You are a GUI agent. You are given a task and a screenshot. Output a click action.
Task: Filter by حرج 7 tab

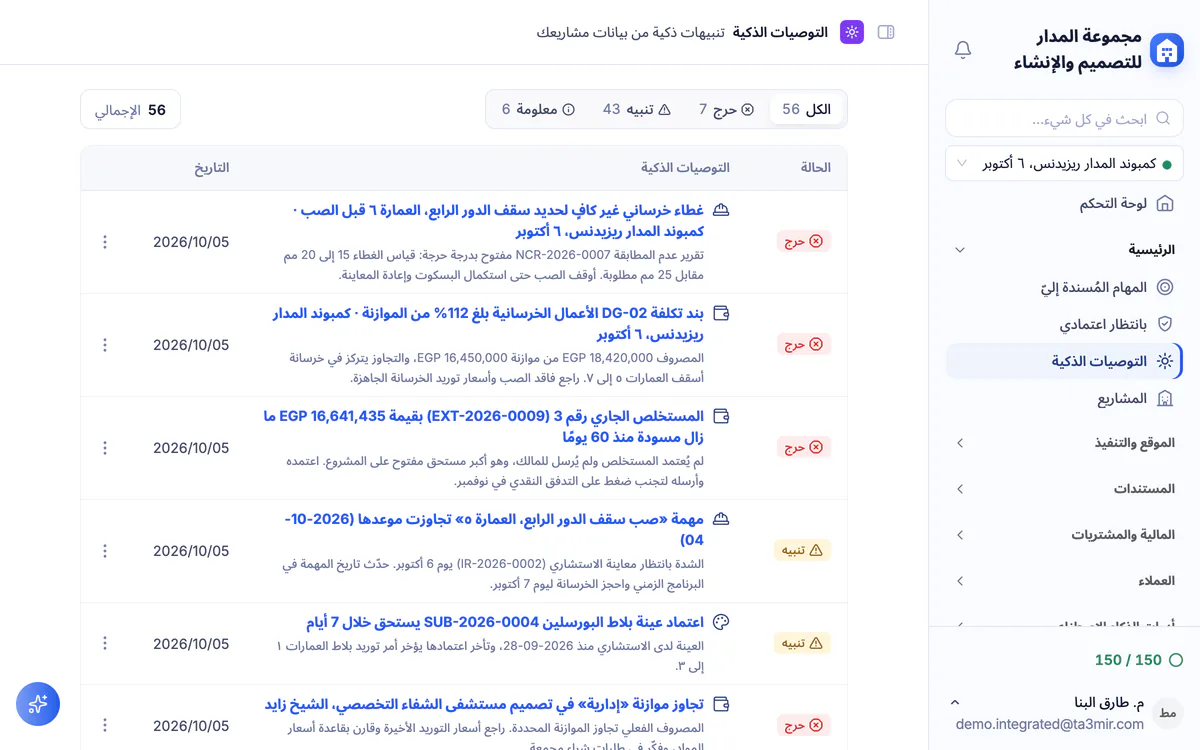click(727, 109)
